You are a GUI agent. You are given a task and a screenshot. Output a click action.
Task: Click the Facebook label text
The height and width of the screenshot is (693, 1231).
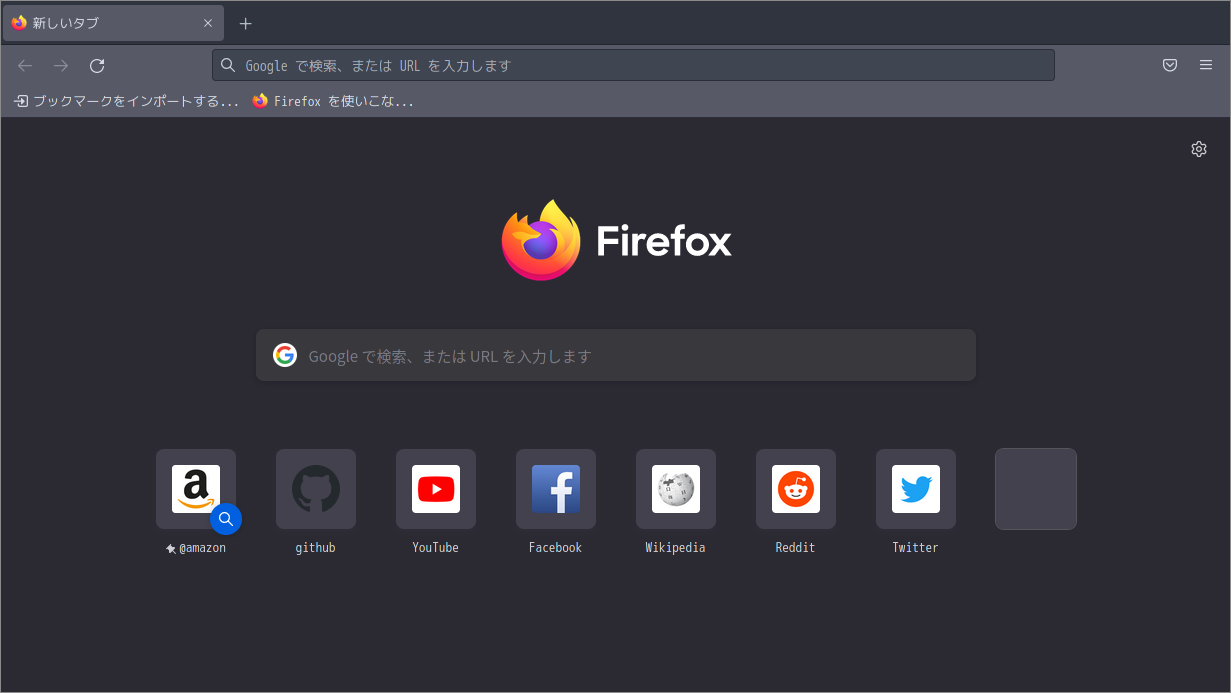pos(556,548)
